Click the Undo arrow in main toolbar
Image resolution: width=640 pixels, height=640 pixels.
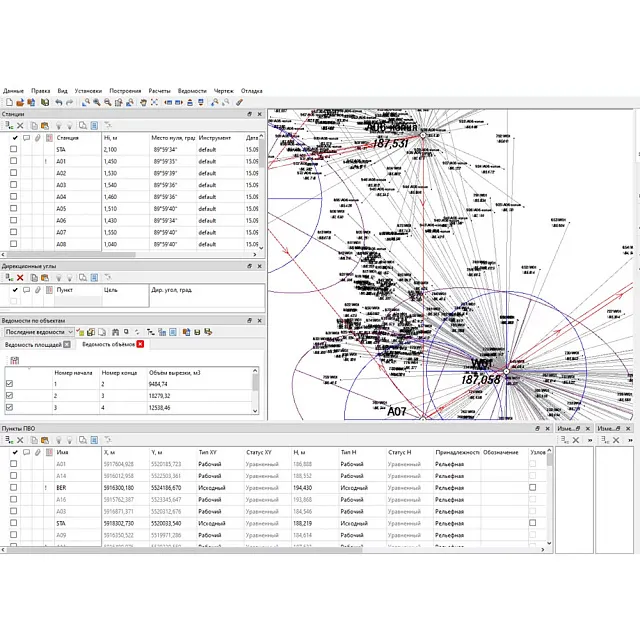(59, 102)
